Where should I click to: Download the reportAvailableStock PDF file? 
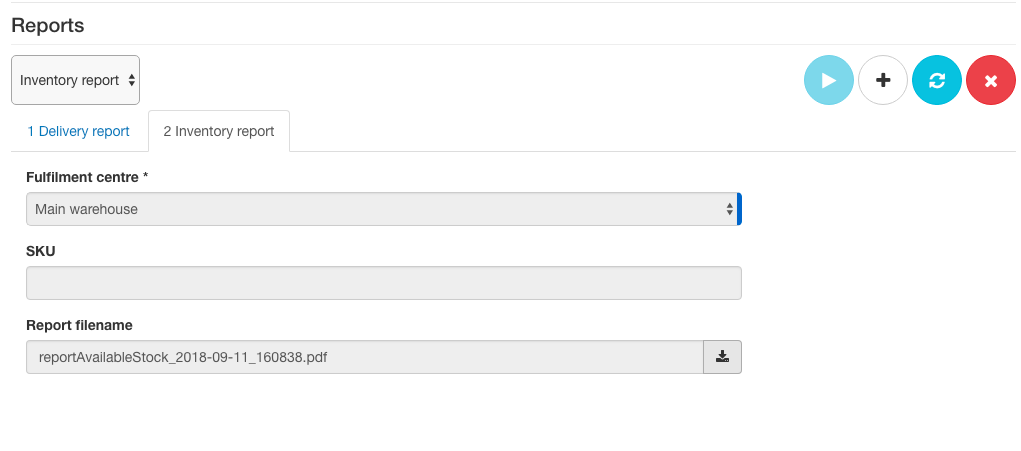tap(722, 357)
